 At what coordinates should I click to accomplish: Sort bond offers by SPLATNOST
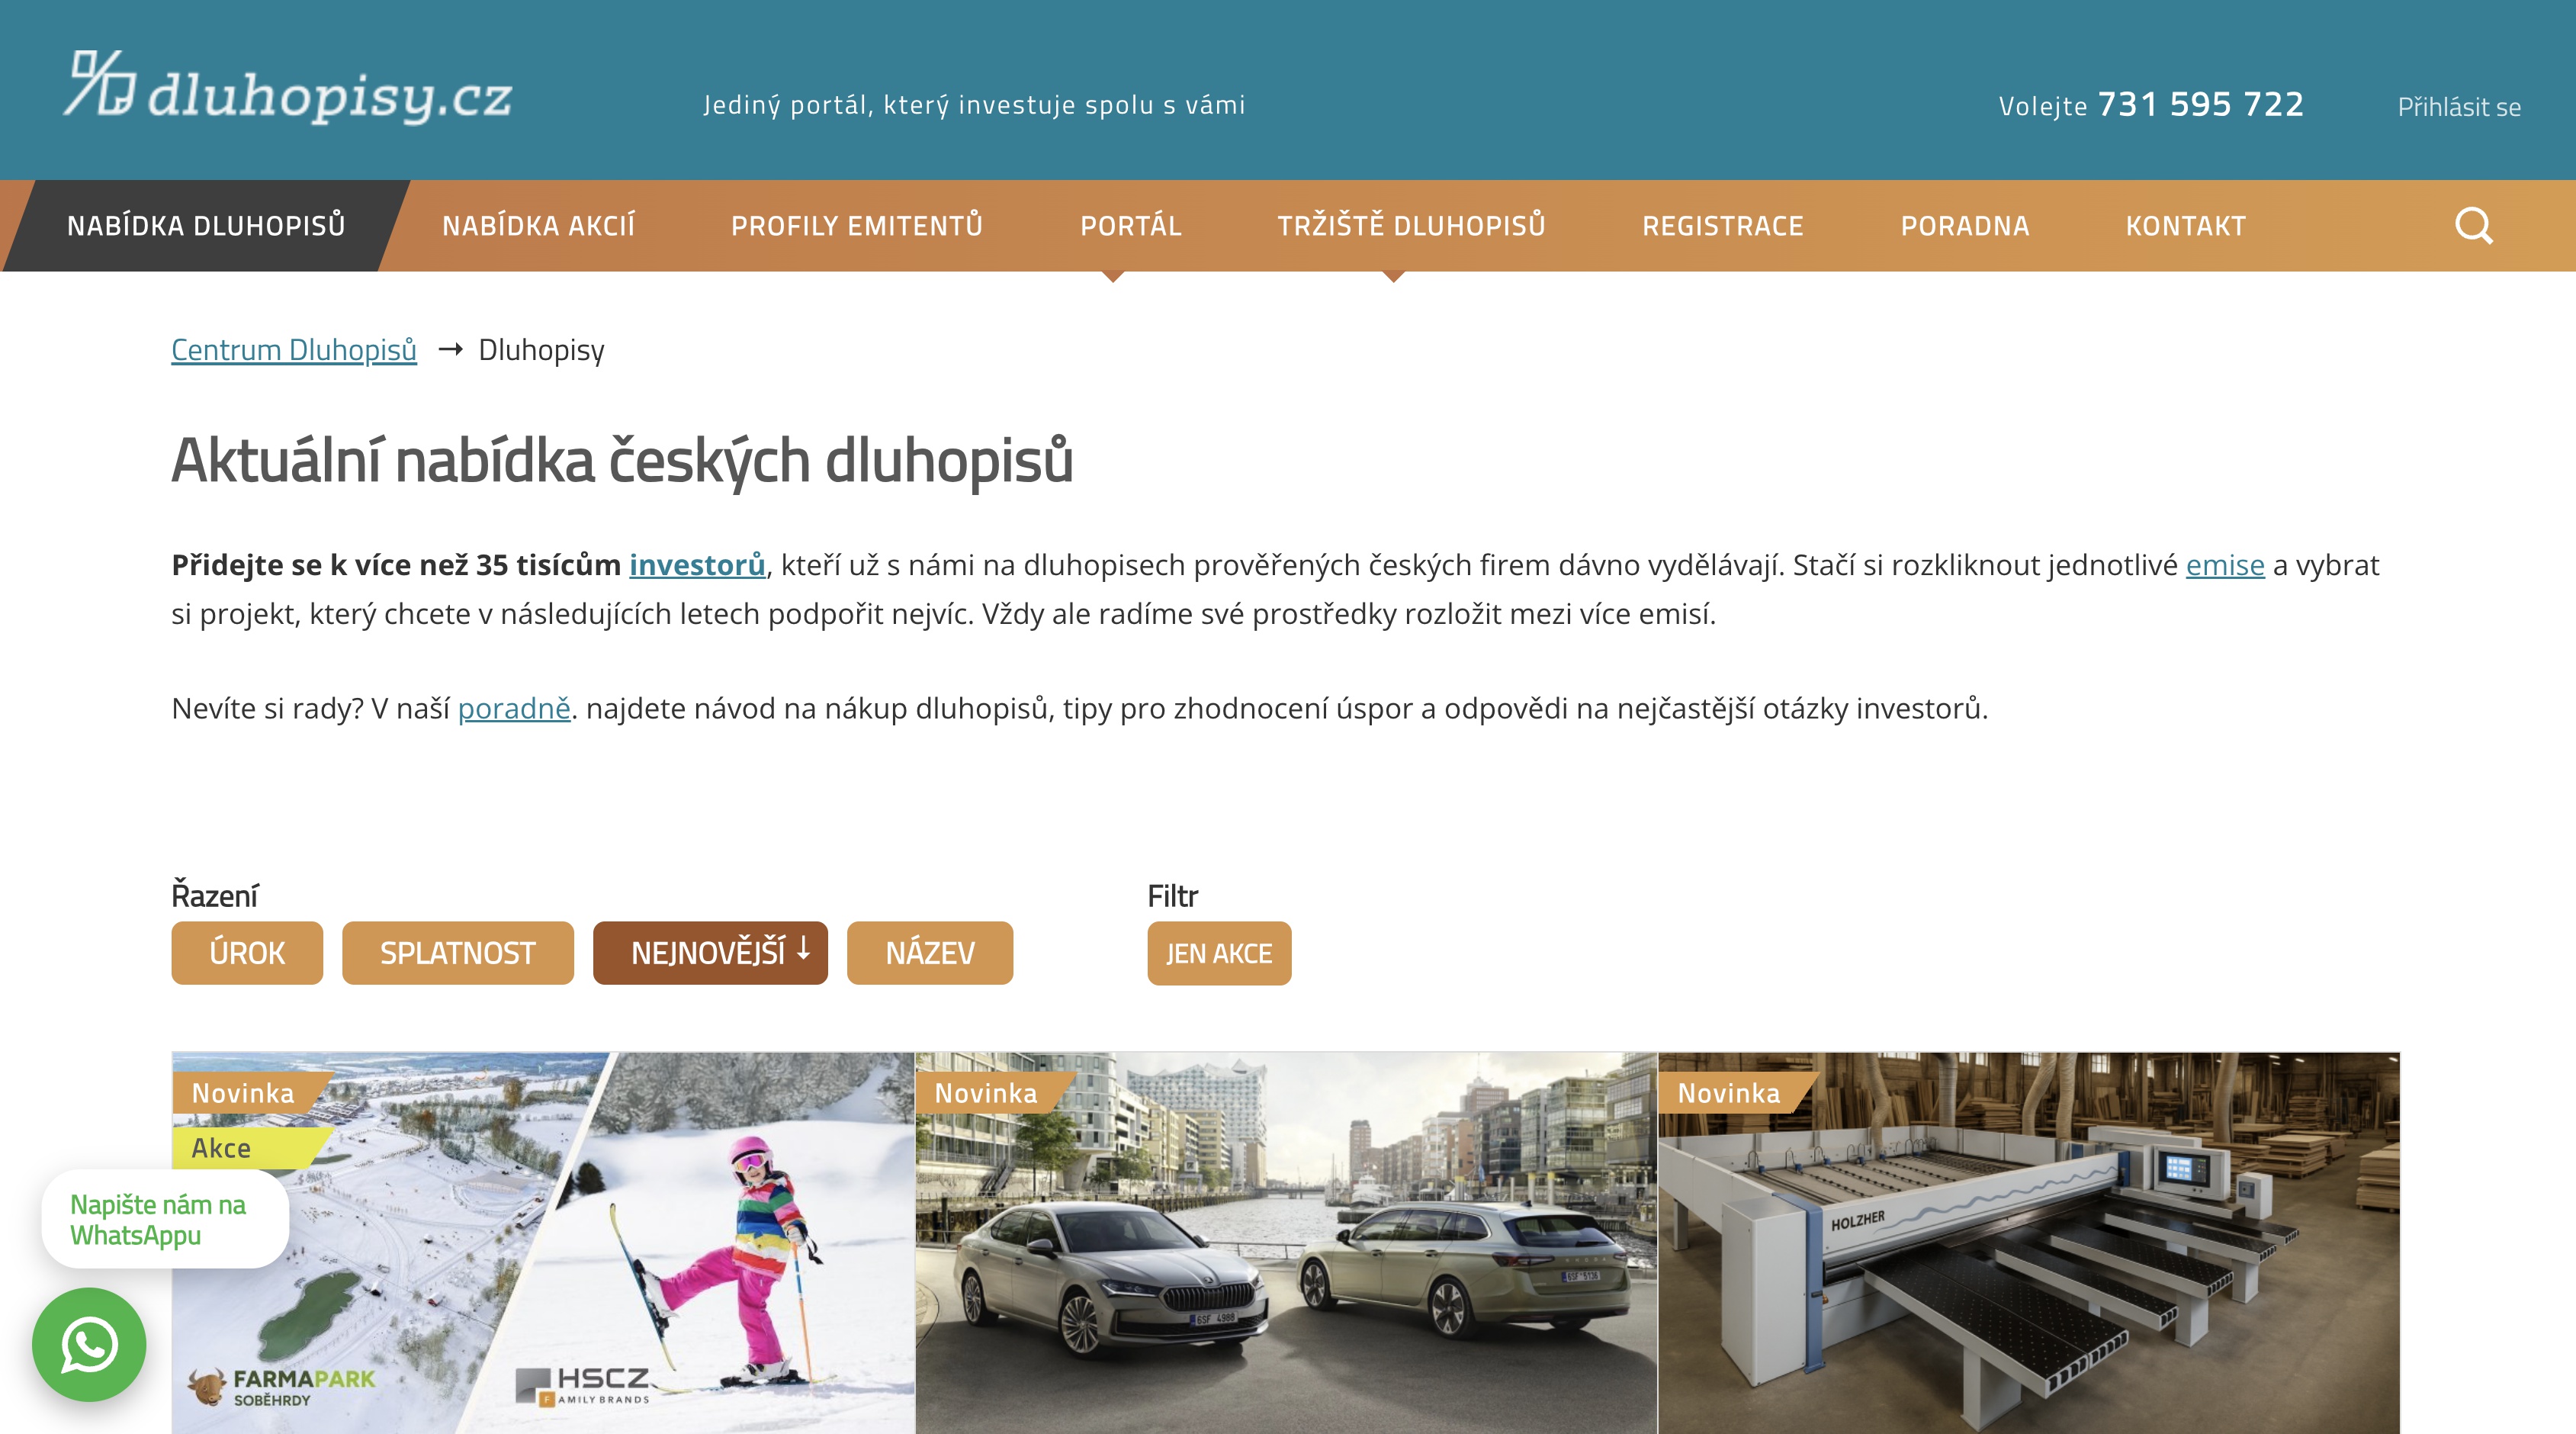coord(458,953)
